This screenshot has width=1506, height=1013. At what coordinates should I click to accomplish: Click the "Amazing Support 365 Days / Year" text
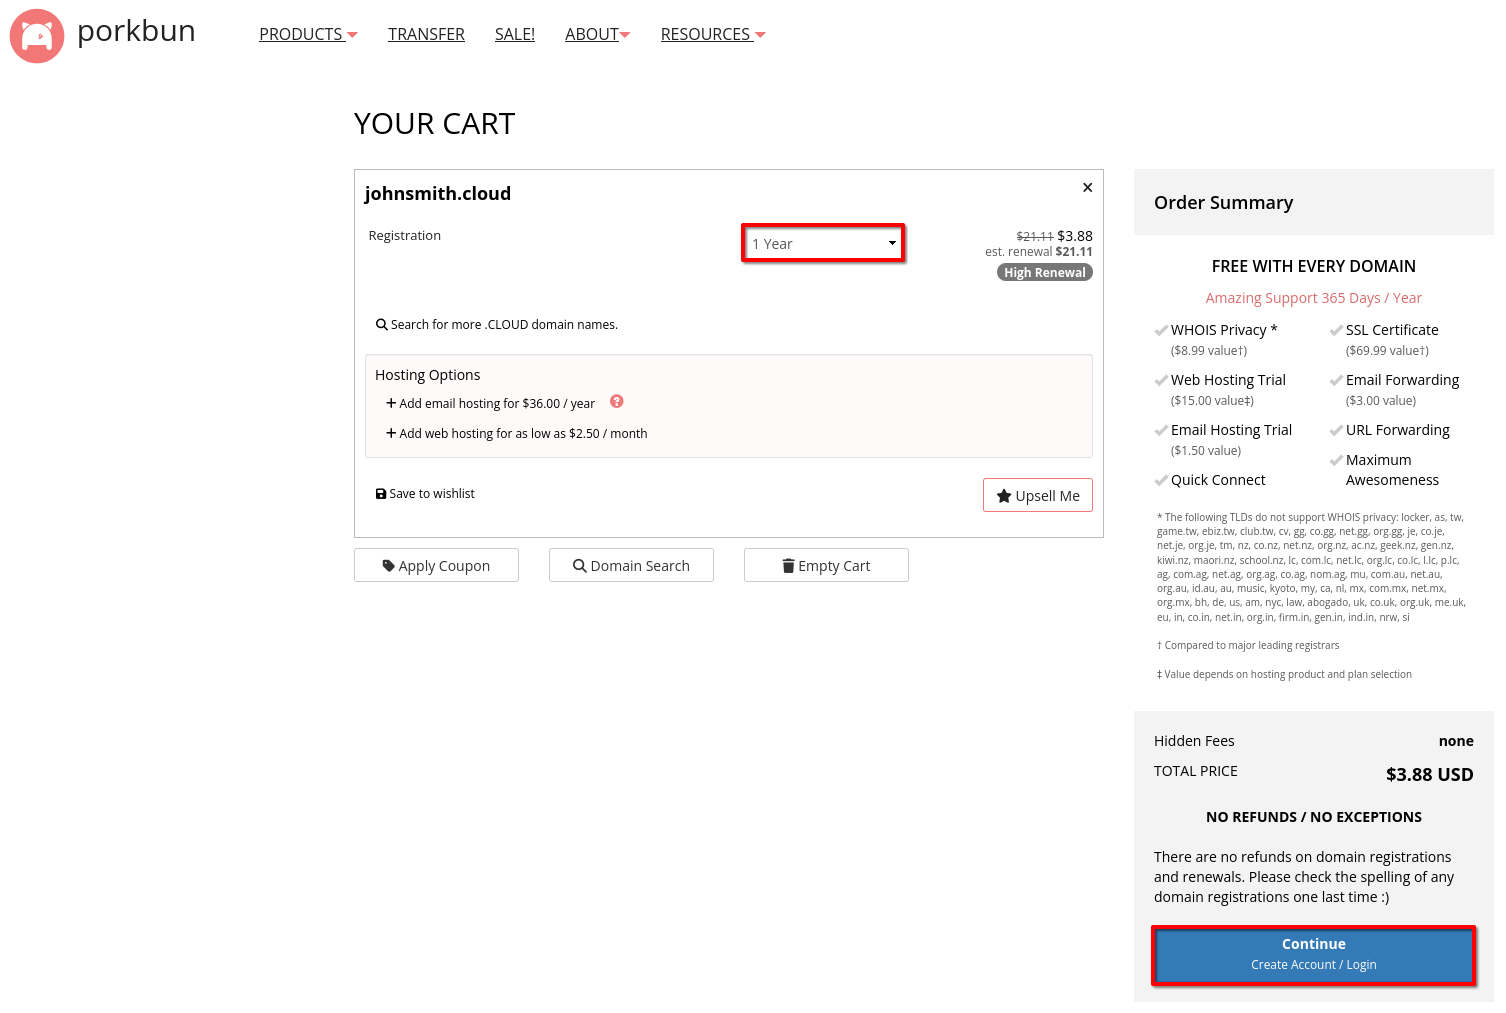point(1313,298)
